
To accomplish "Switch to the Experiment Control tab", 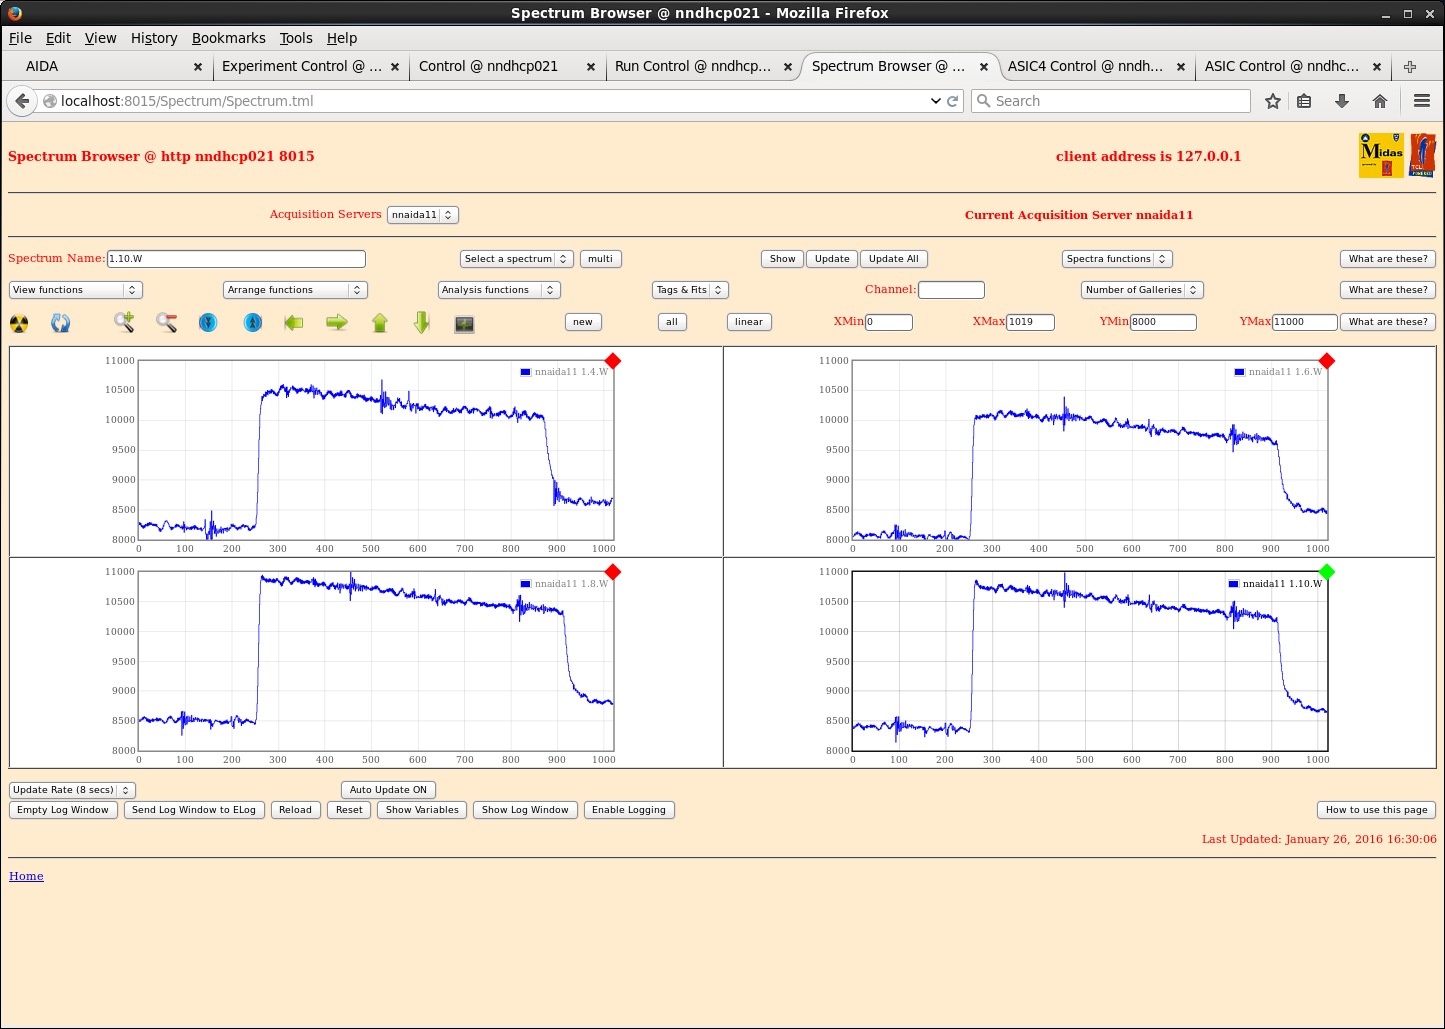I will 309,67.
